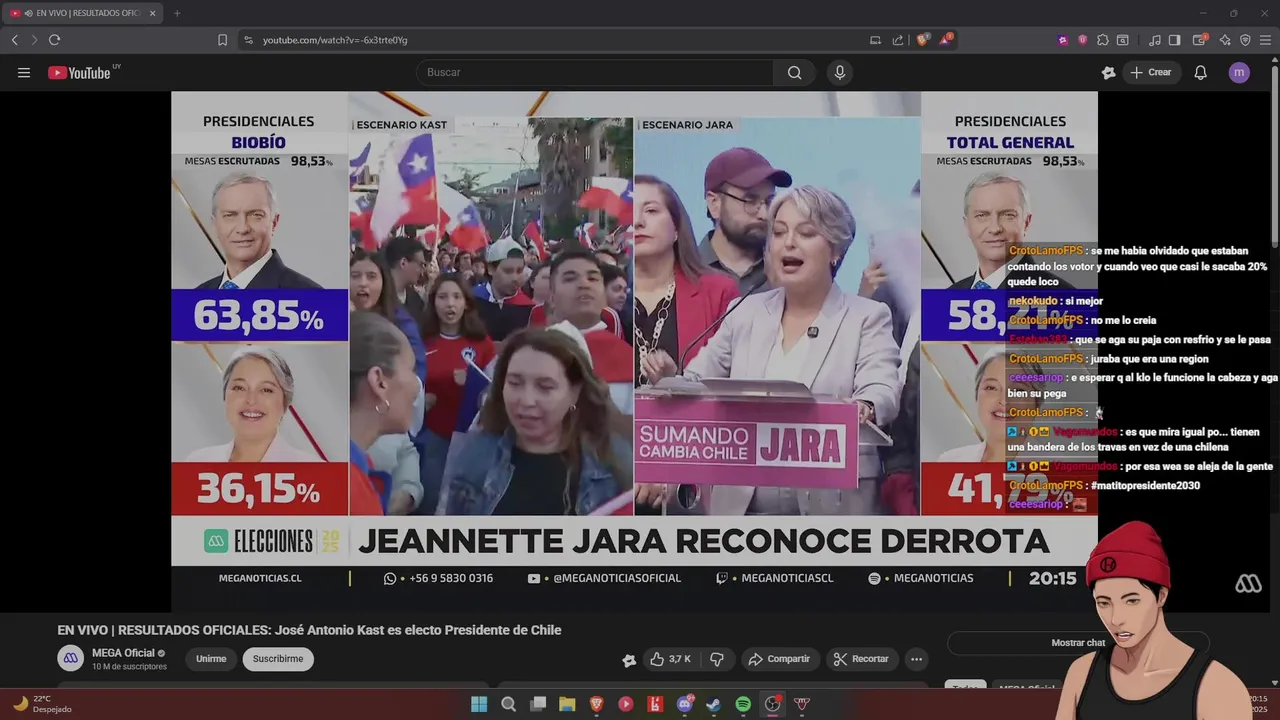Open Windows taskbar search
The width and height of the screenshot is (1280, 720).
pos(508,704)
